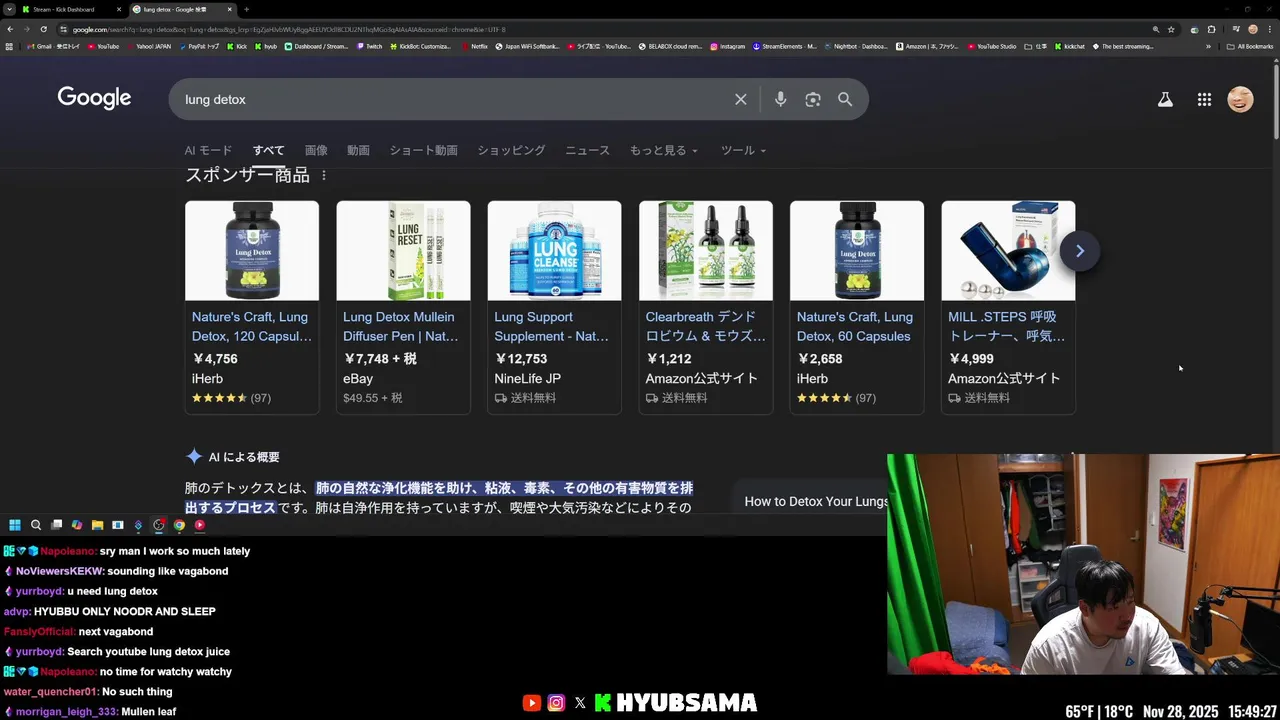1280x720 pixels.
Task: Switch to 動画 results tab
Action: pos(358,150)
